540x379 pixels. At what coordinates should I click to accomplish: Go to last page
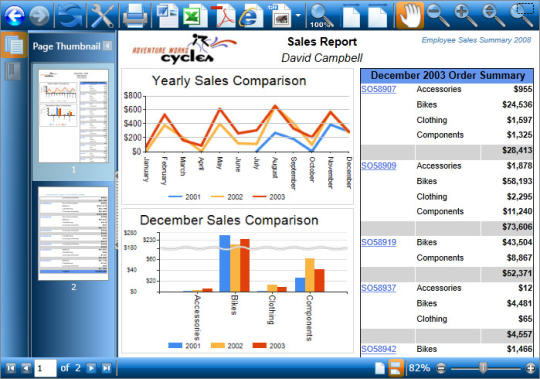point(106,368)
